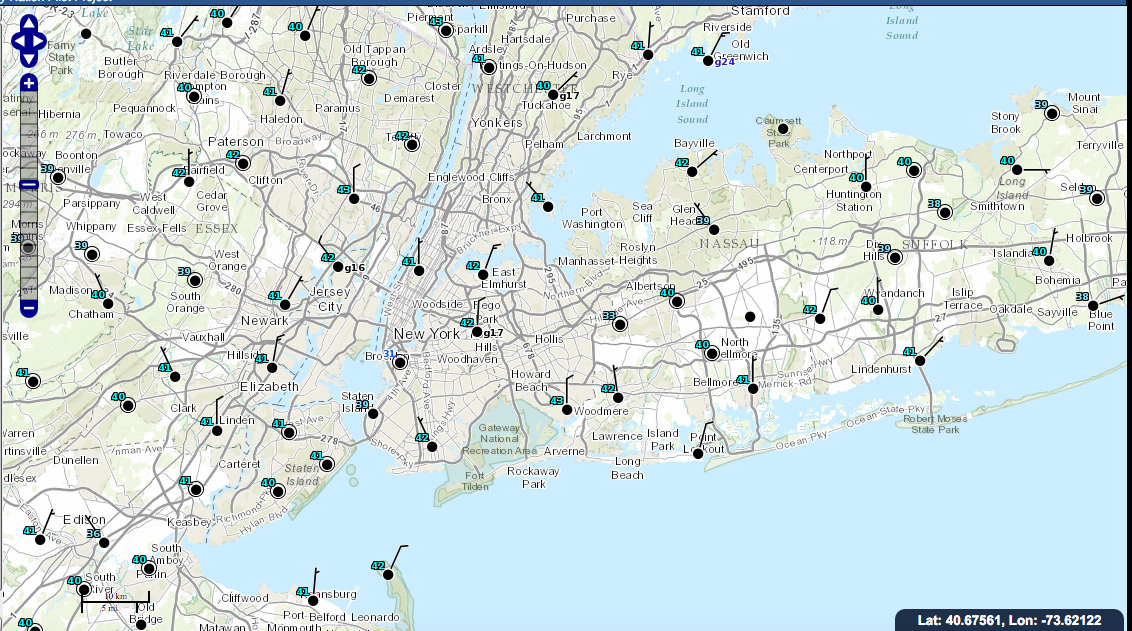
Task: Select the g24 station near Old Greenwich
Action: point(708,61)
